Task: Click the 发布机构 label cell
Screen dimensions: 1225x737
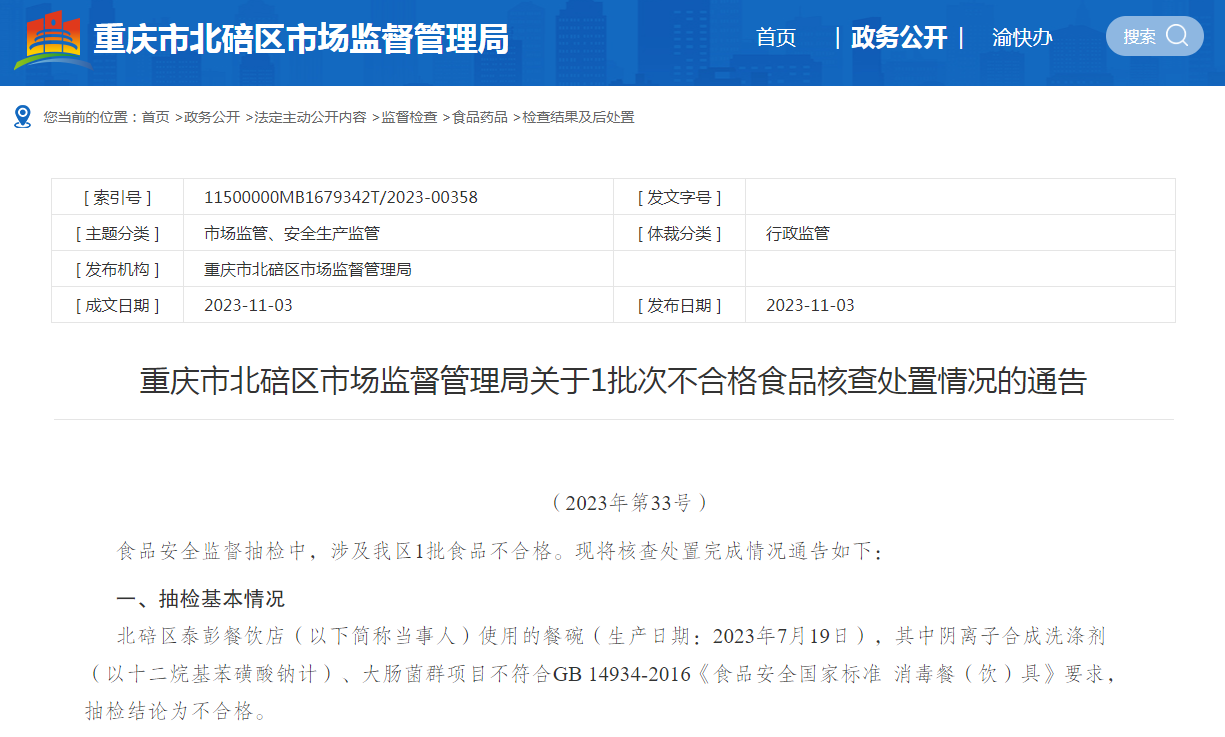Action: click(117, 269)
